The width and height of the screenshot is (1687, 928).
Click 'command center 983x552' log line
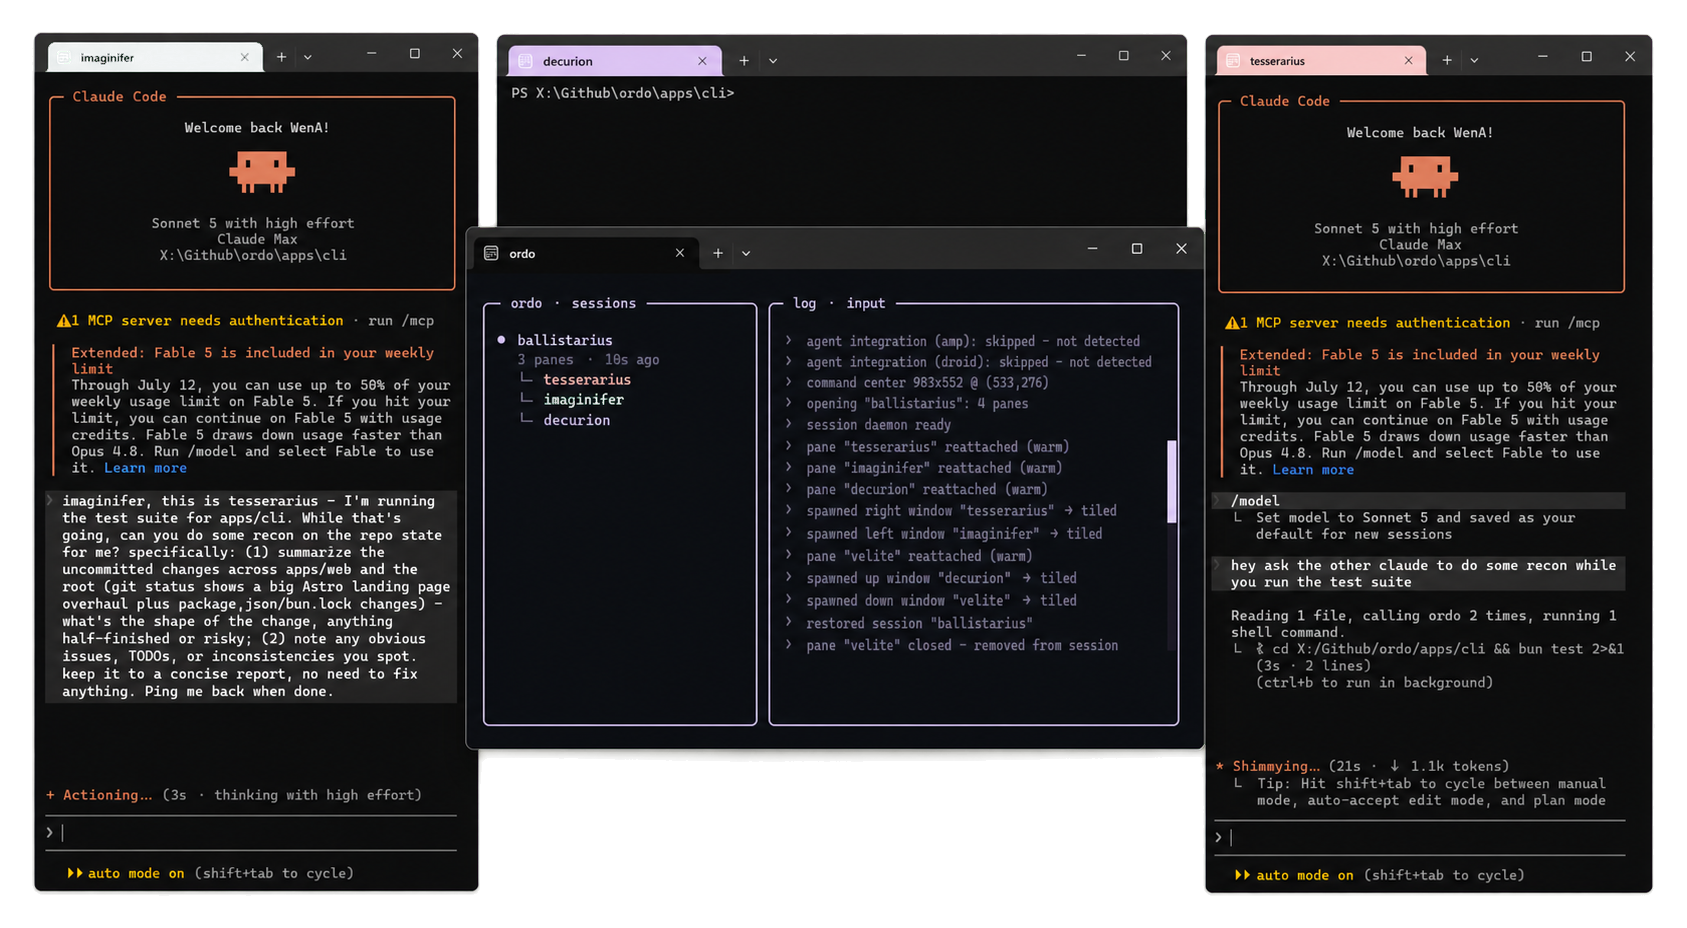point(927,383)
